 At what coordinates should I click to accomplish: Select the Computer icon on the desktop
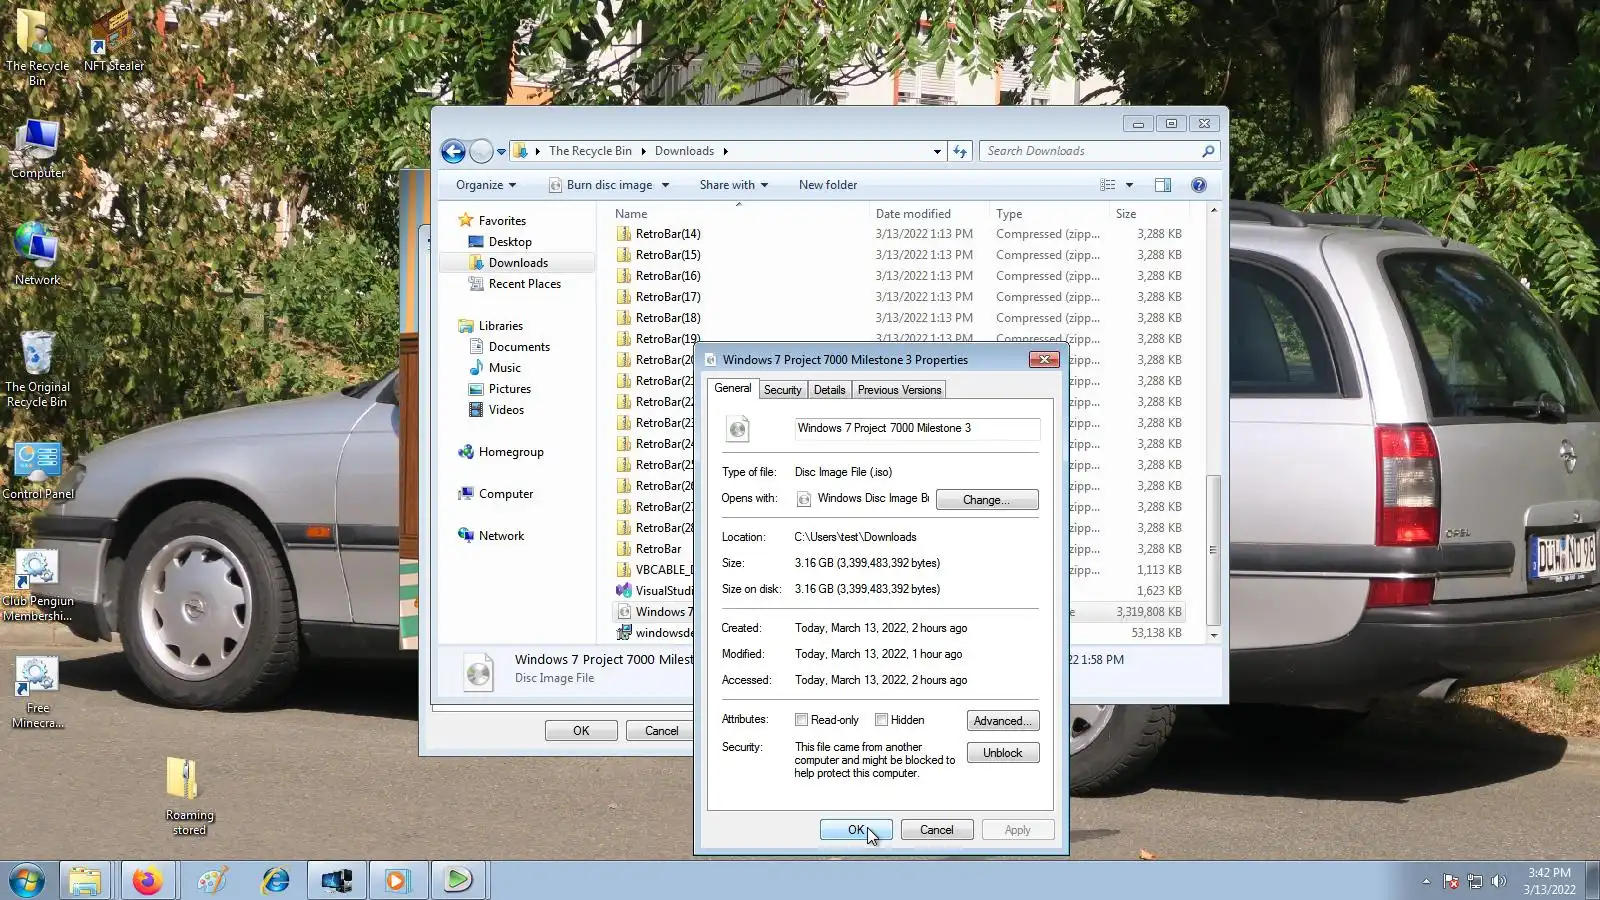[x=38, y=150]
